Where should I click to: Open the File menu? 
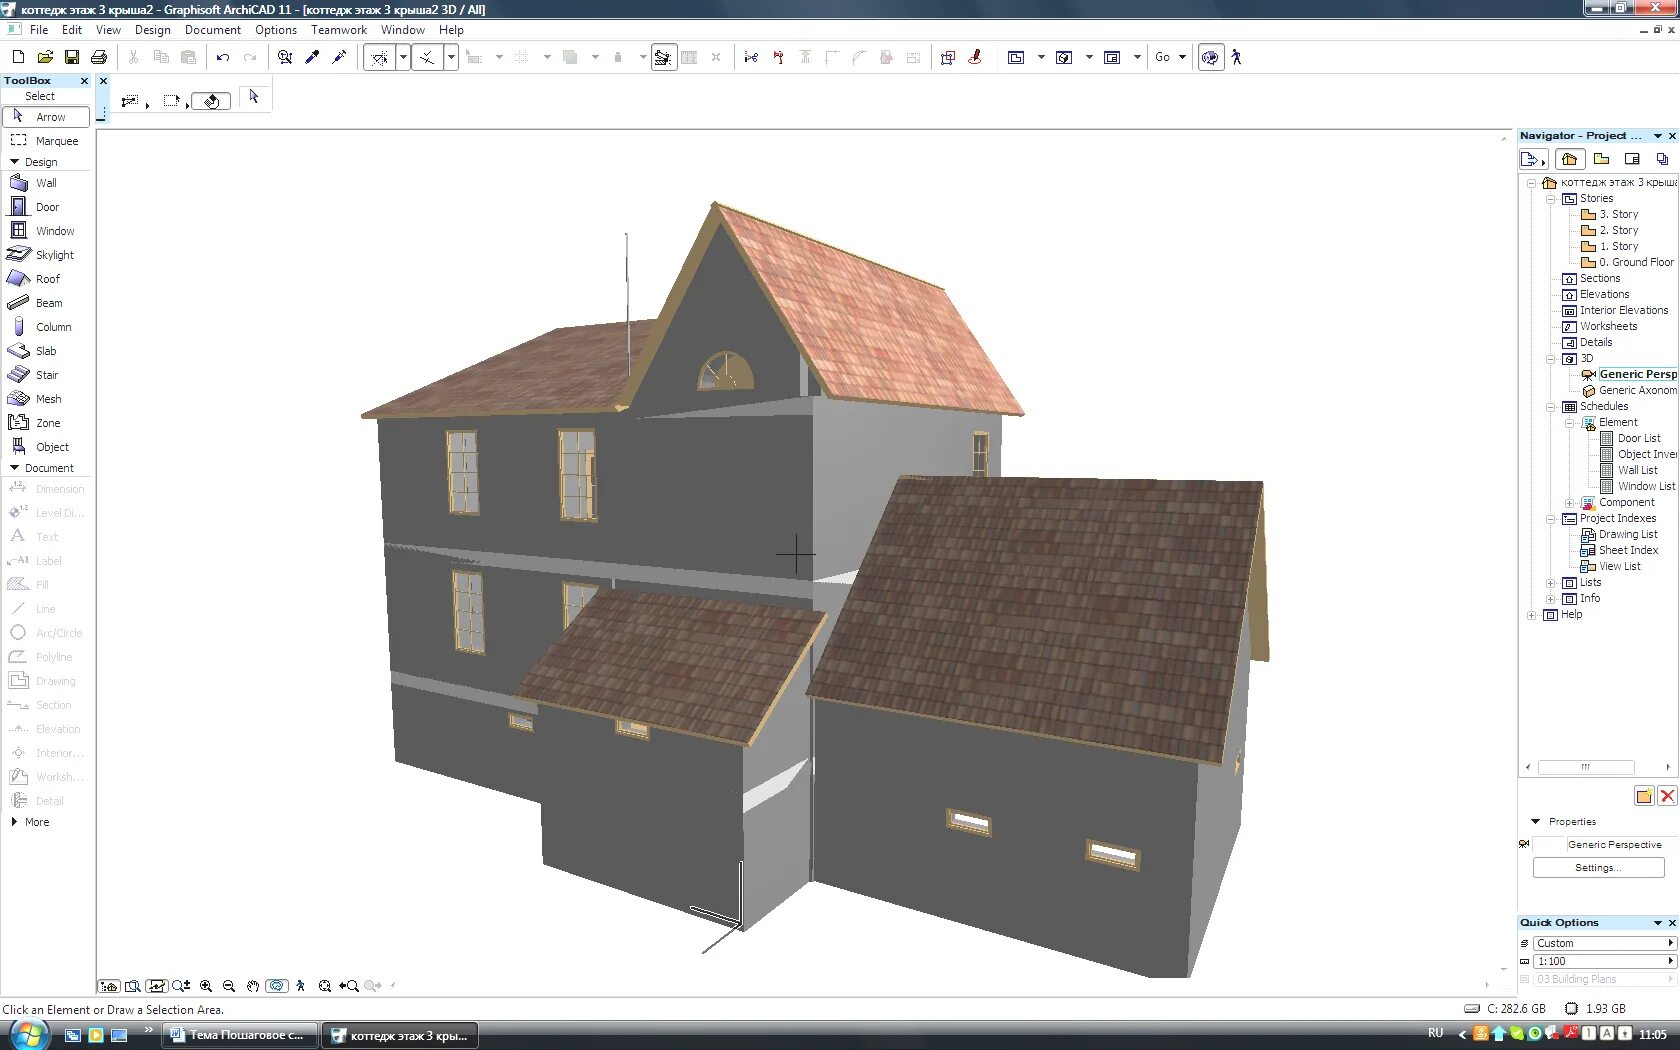pyautogui.click(x=39, y=30)
